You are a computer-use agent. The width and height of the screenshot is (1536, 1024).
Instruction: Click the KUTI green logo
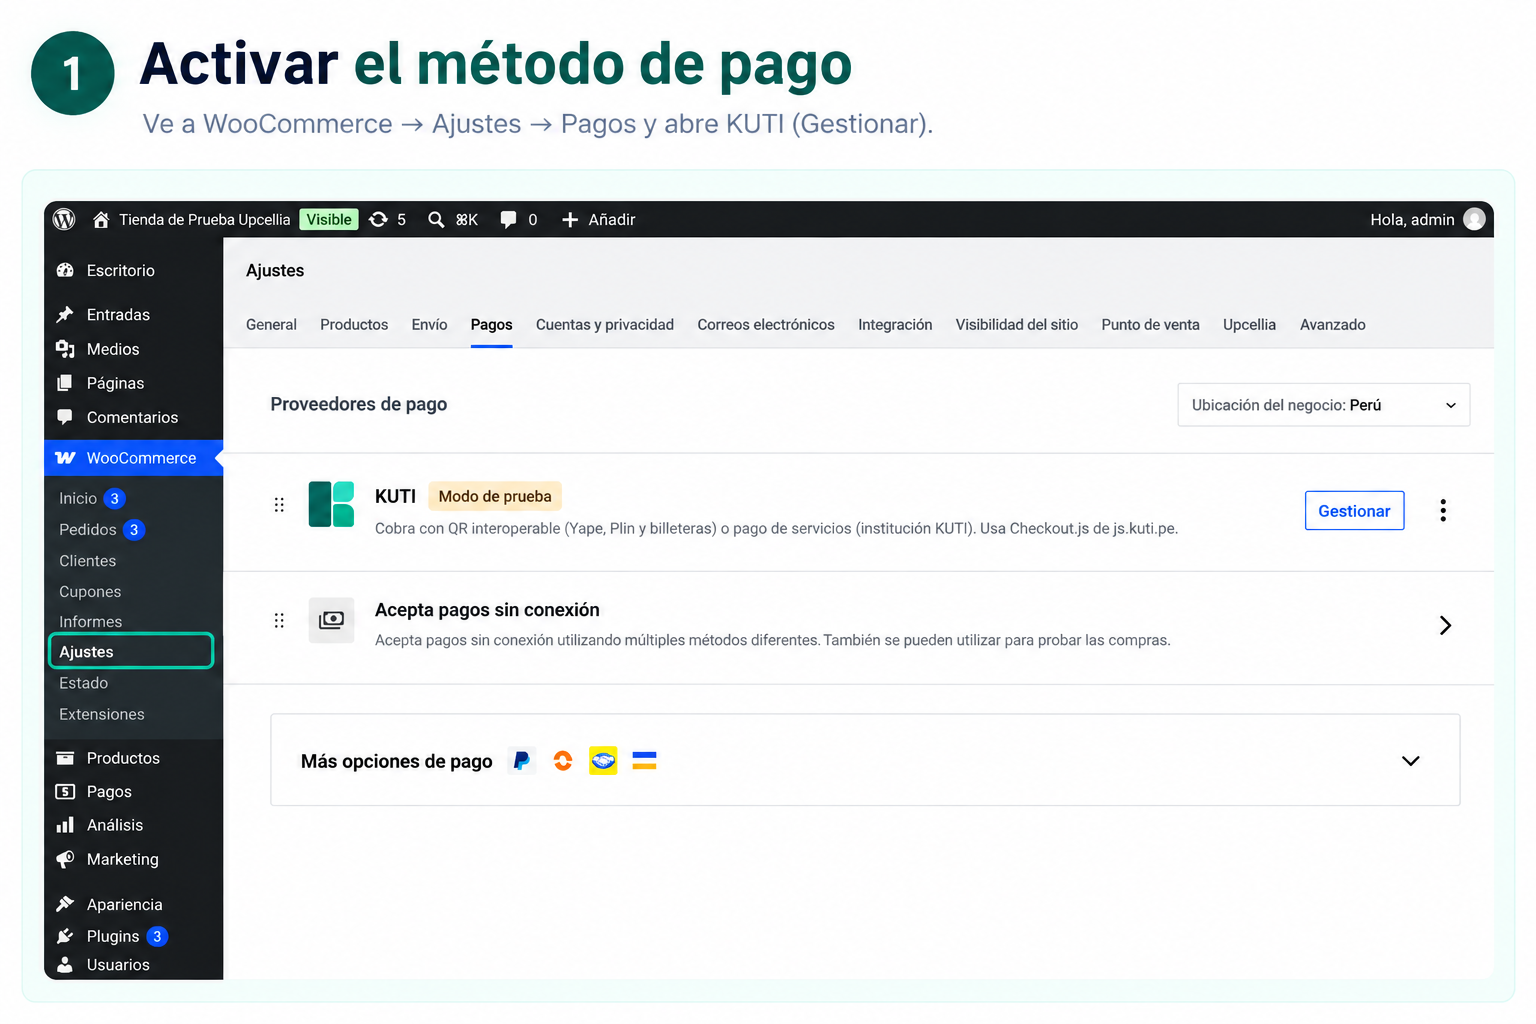click(331, 504)
